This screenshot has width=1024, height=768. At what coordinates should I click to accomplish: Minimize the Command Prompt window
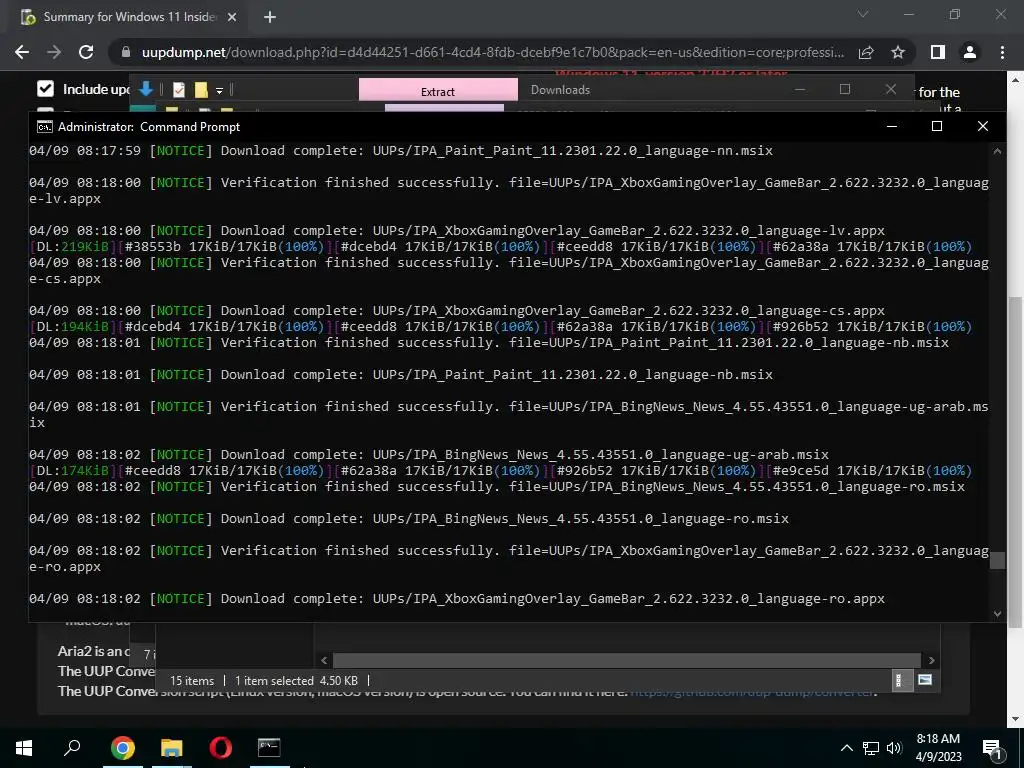click(x=892, y=126)
